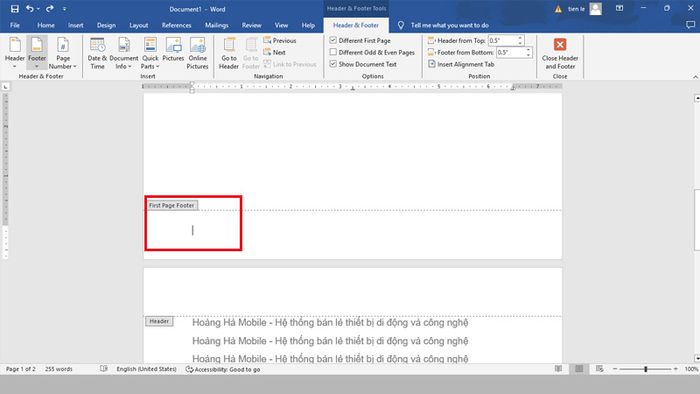
Task: Click the Save icon in title bar
Action: click(15, 8)
